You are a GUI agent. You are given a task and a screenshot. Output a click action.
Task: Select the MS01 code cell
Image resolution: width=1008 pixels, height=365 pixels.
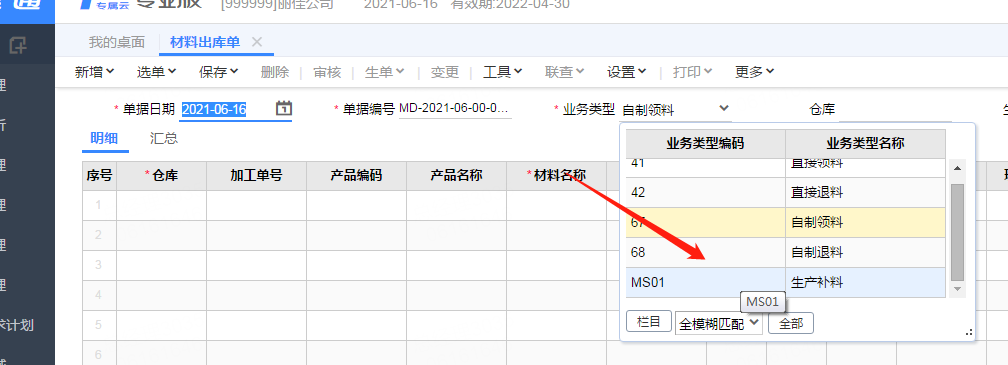coord(705,282)
